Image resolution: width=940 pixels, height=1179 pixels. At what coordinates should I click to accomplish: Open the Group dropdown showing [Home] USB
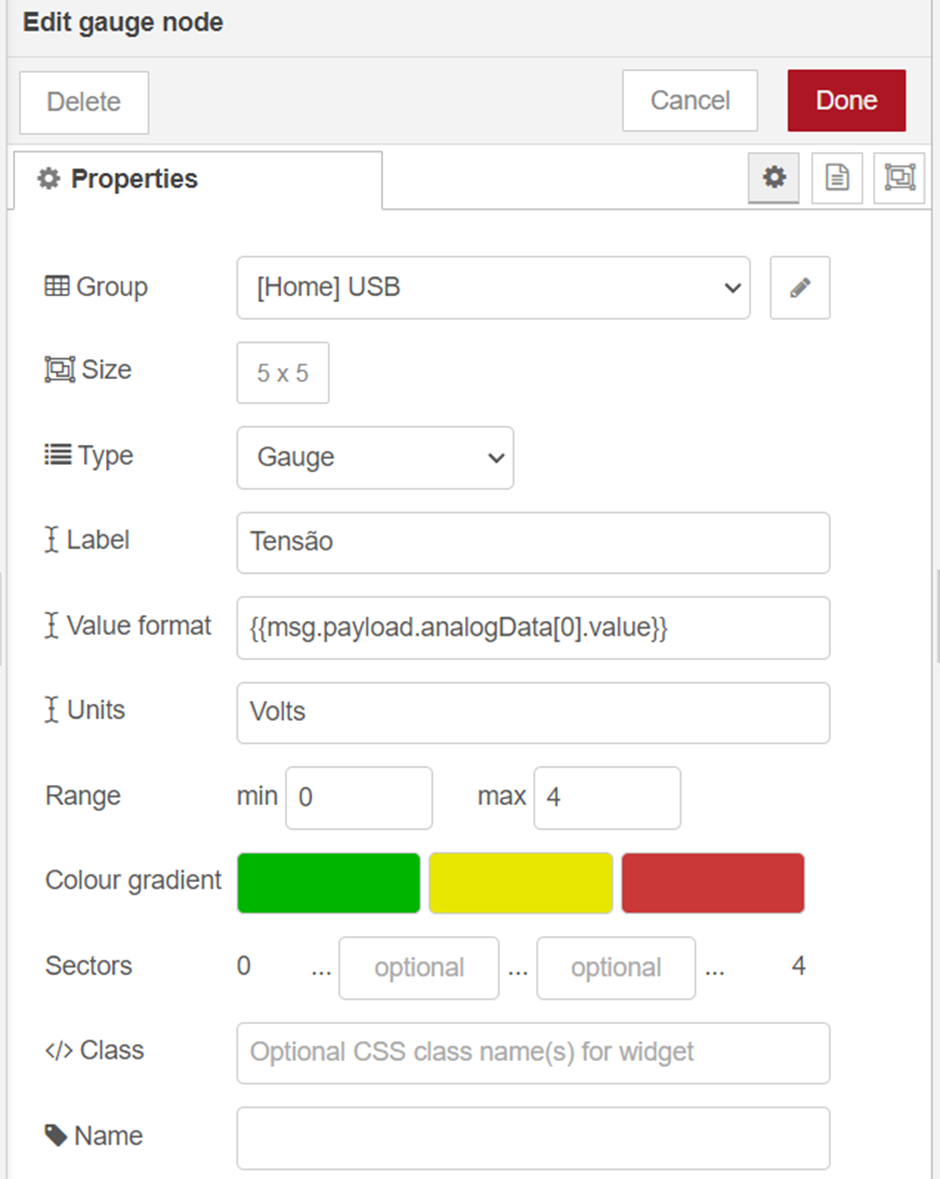(x=493, y=287)
